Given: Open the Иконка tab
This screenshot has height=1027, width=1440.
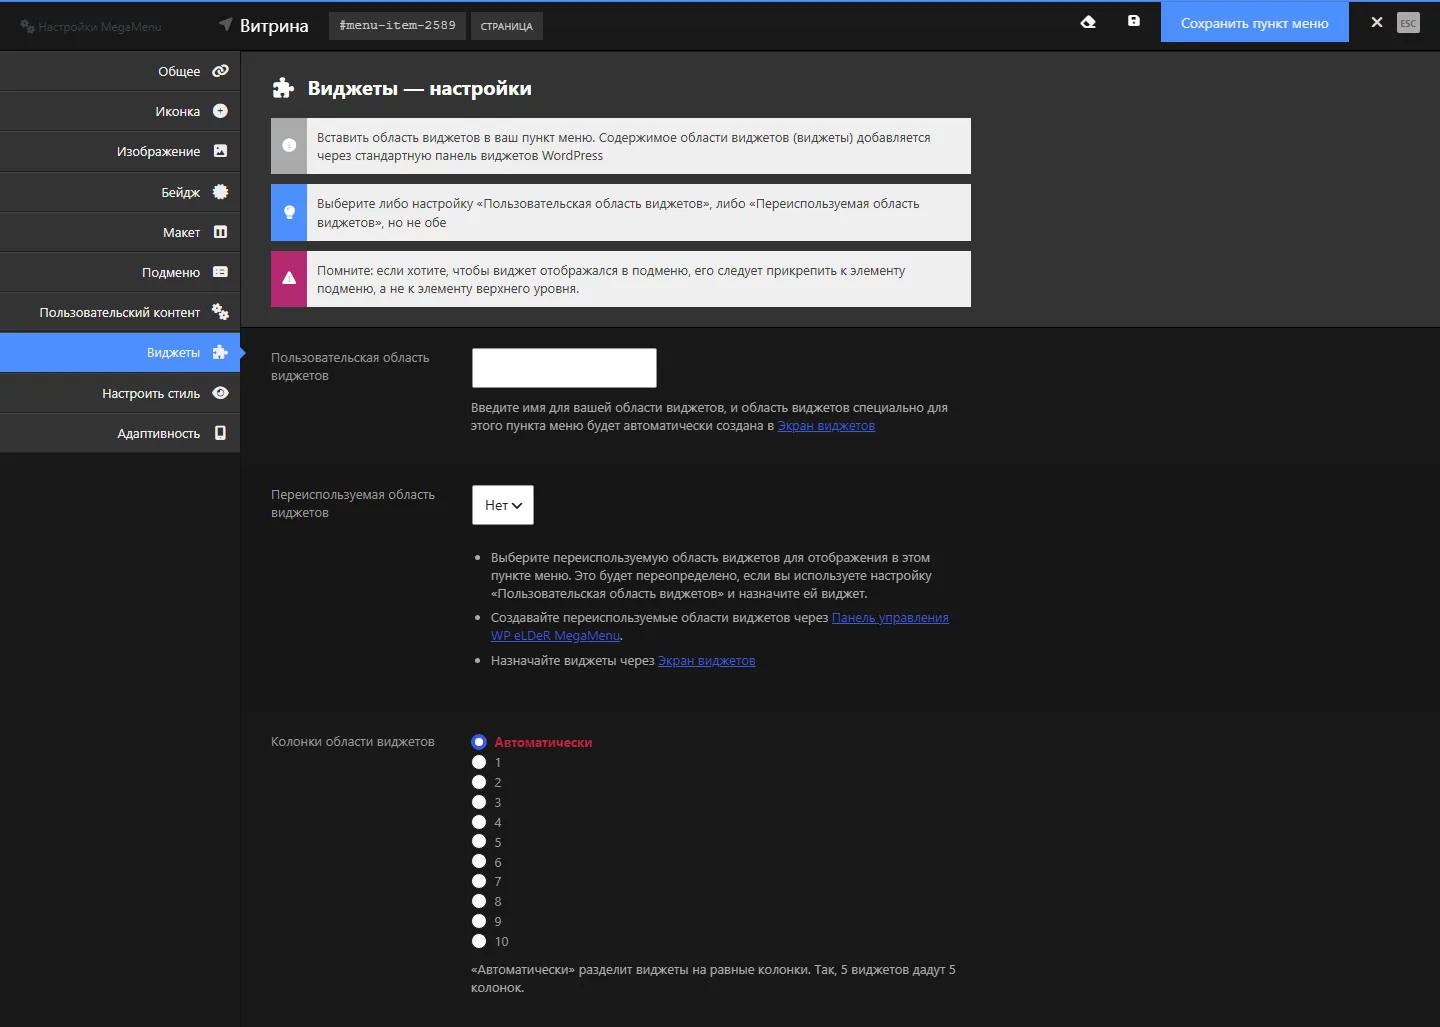Looking at the screenshot, I should [x=120, y=111].
